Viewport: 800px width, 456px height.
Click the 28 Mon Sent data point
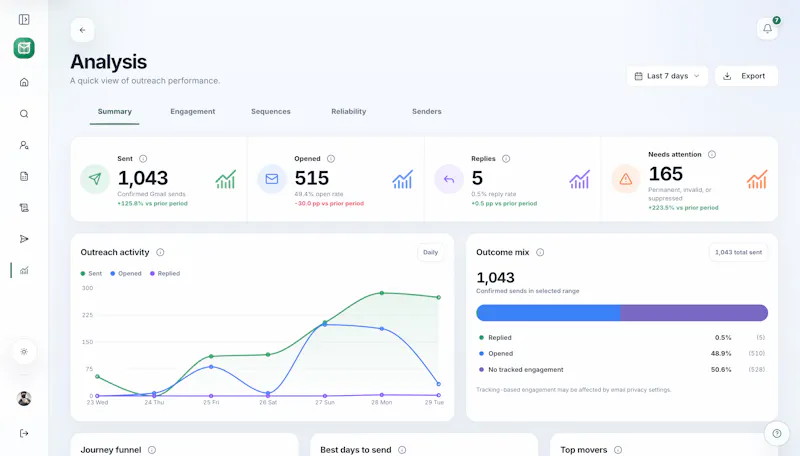pyautogui.click(x=382, y=293)
